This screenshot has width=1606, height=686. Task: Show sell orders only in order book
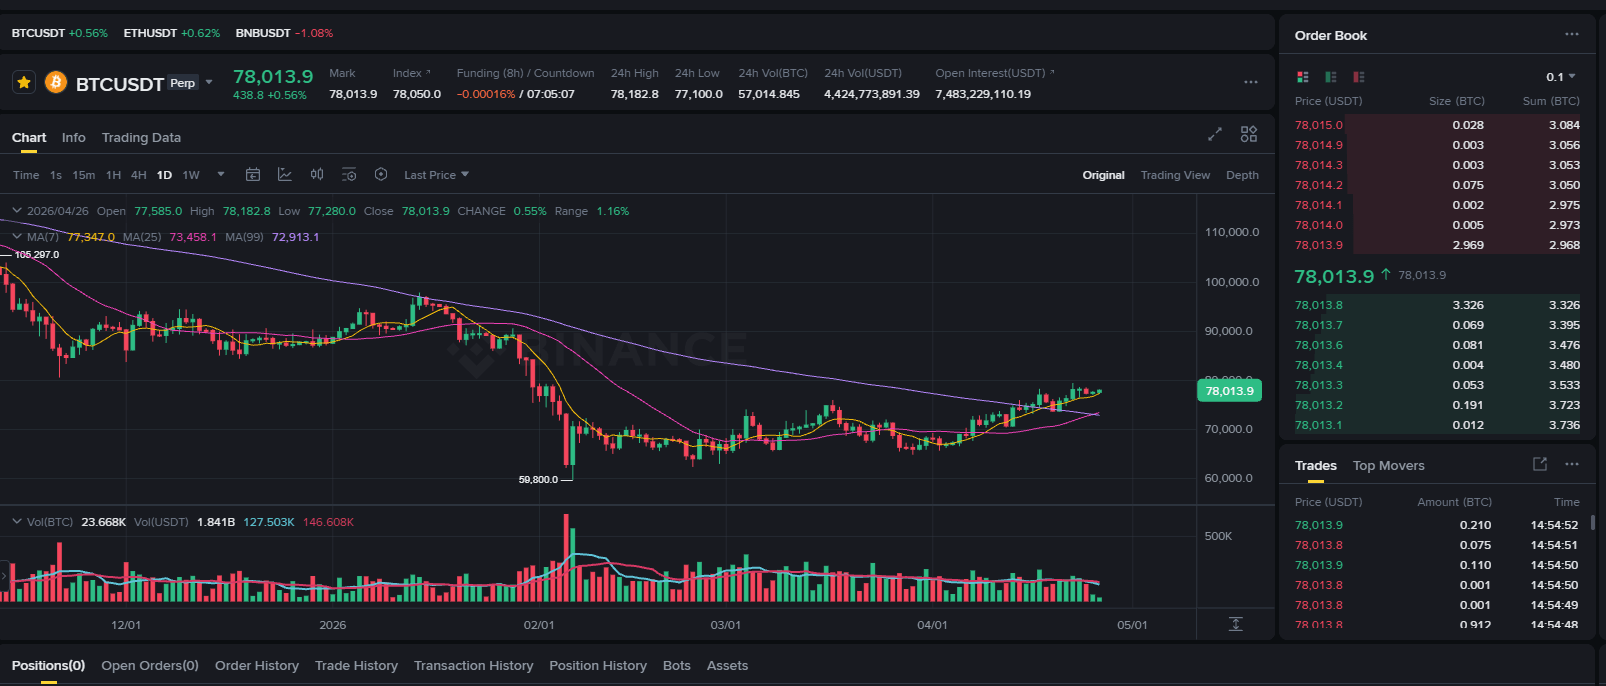coord(1358,77)
